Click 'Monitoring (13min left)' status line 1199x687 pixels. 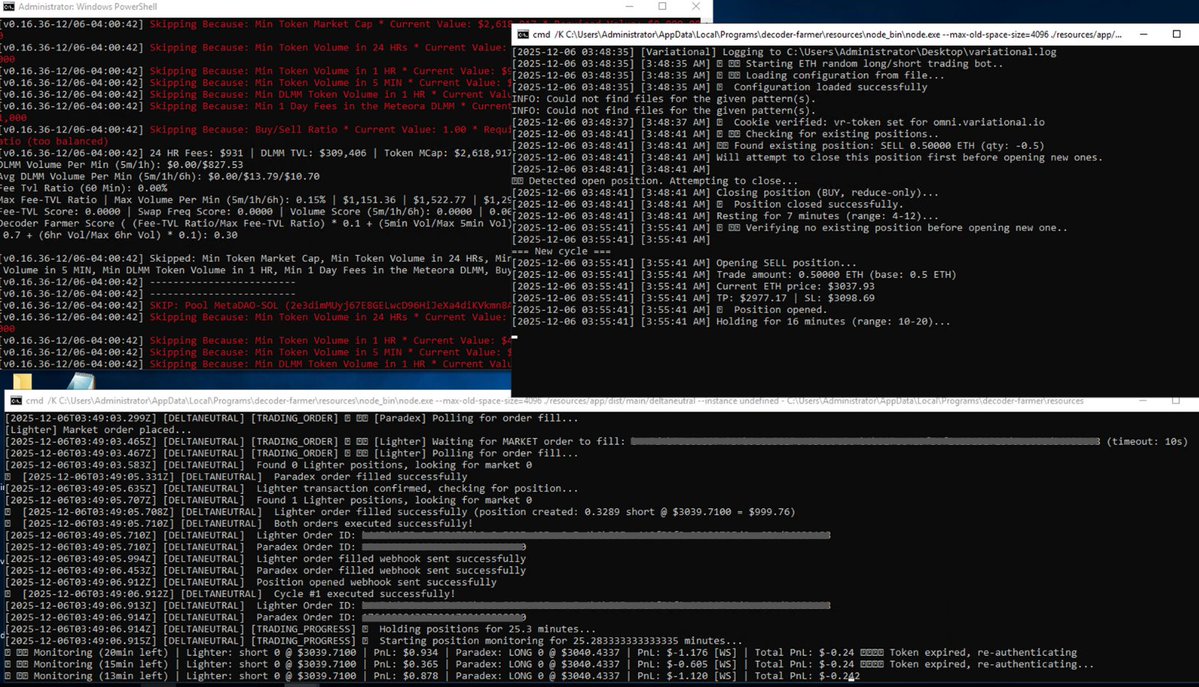click(x=432, y=676)
